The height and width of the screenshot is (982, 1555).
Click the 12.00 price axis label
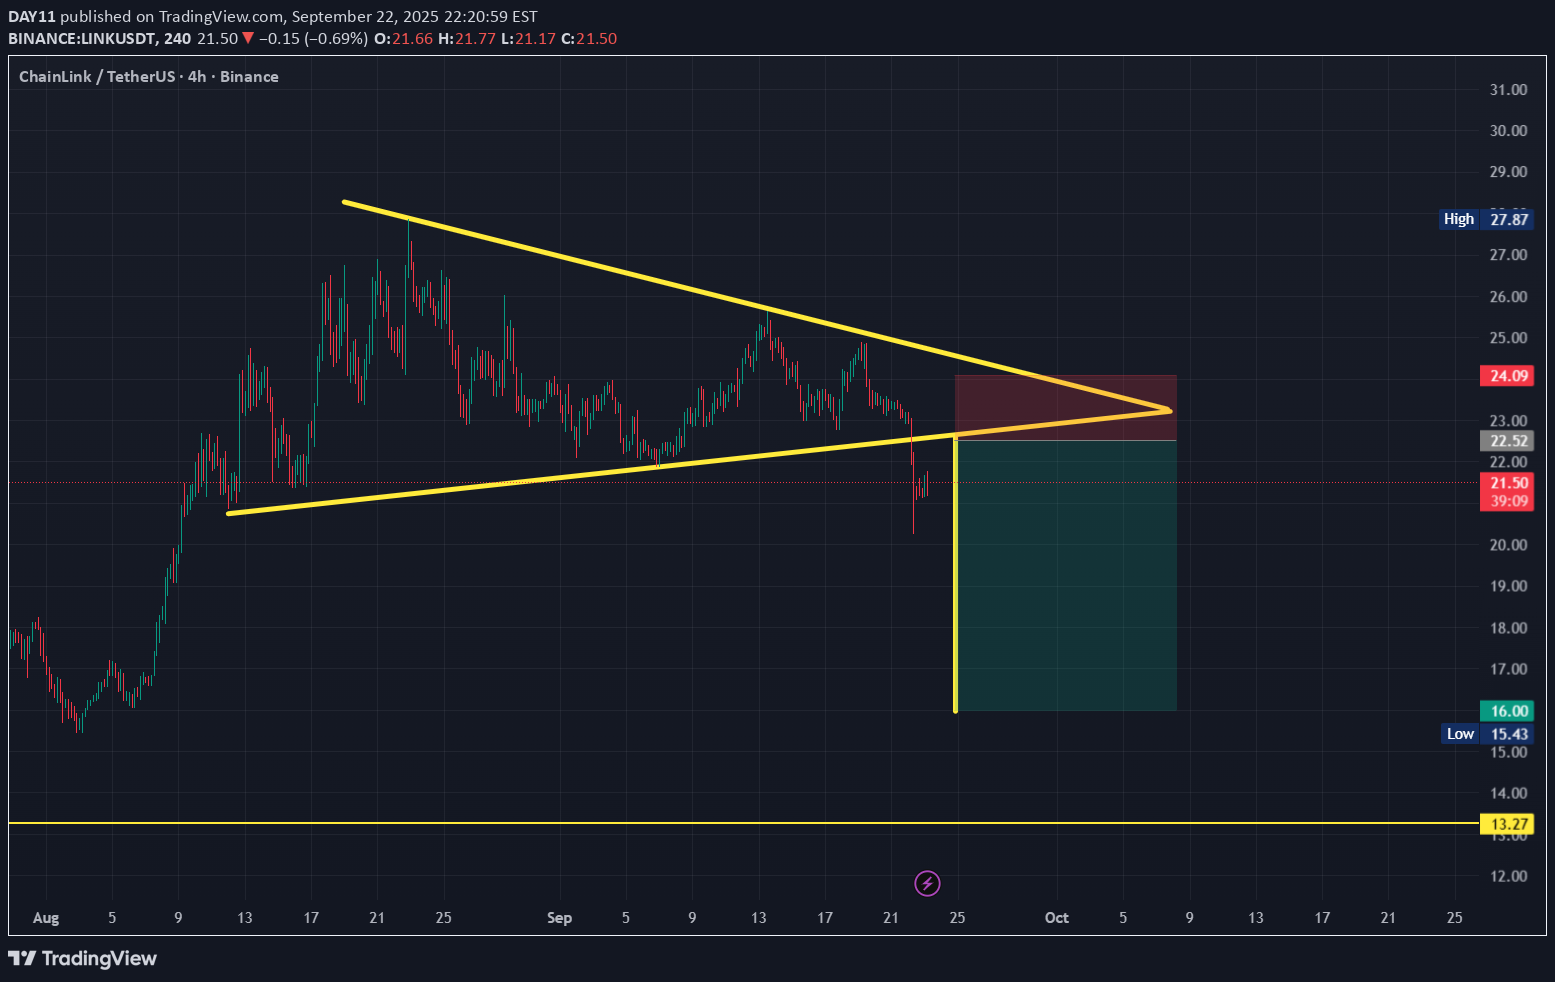(1508, 876)
